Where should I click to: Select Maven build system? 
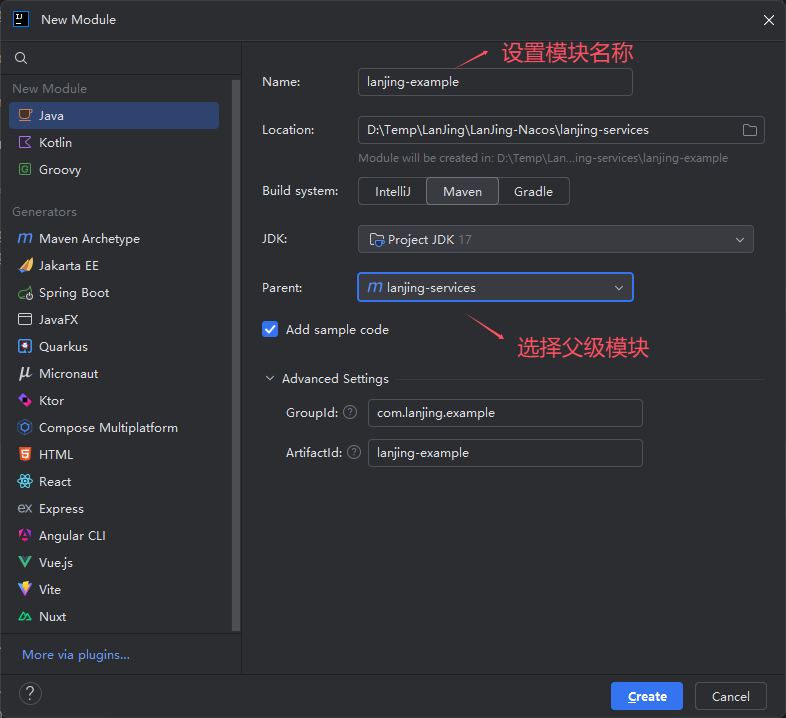pos(462,192)
